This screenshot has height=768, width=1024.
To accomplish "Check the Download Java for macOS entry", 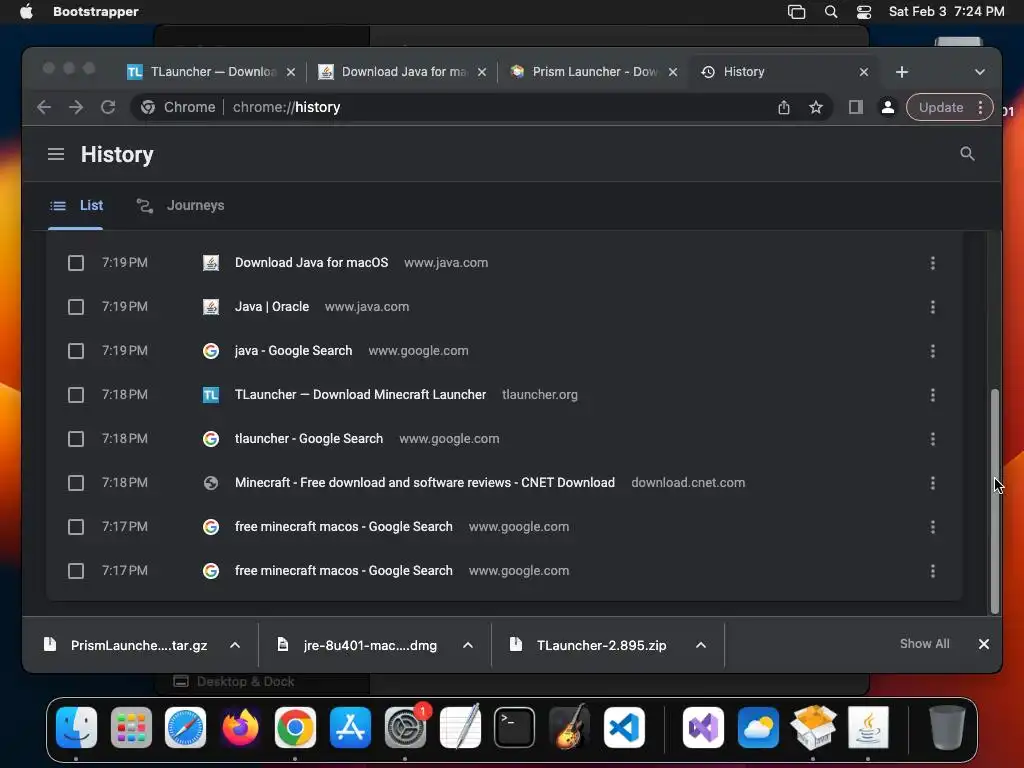I will click(76, 263).
